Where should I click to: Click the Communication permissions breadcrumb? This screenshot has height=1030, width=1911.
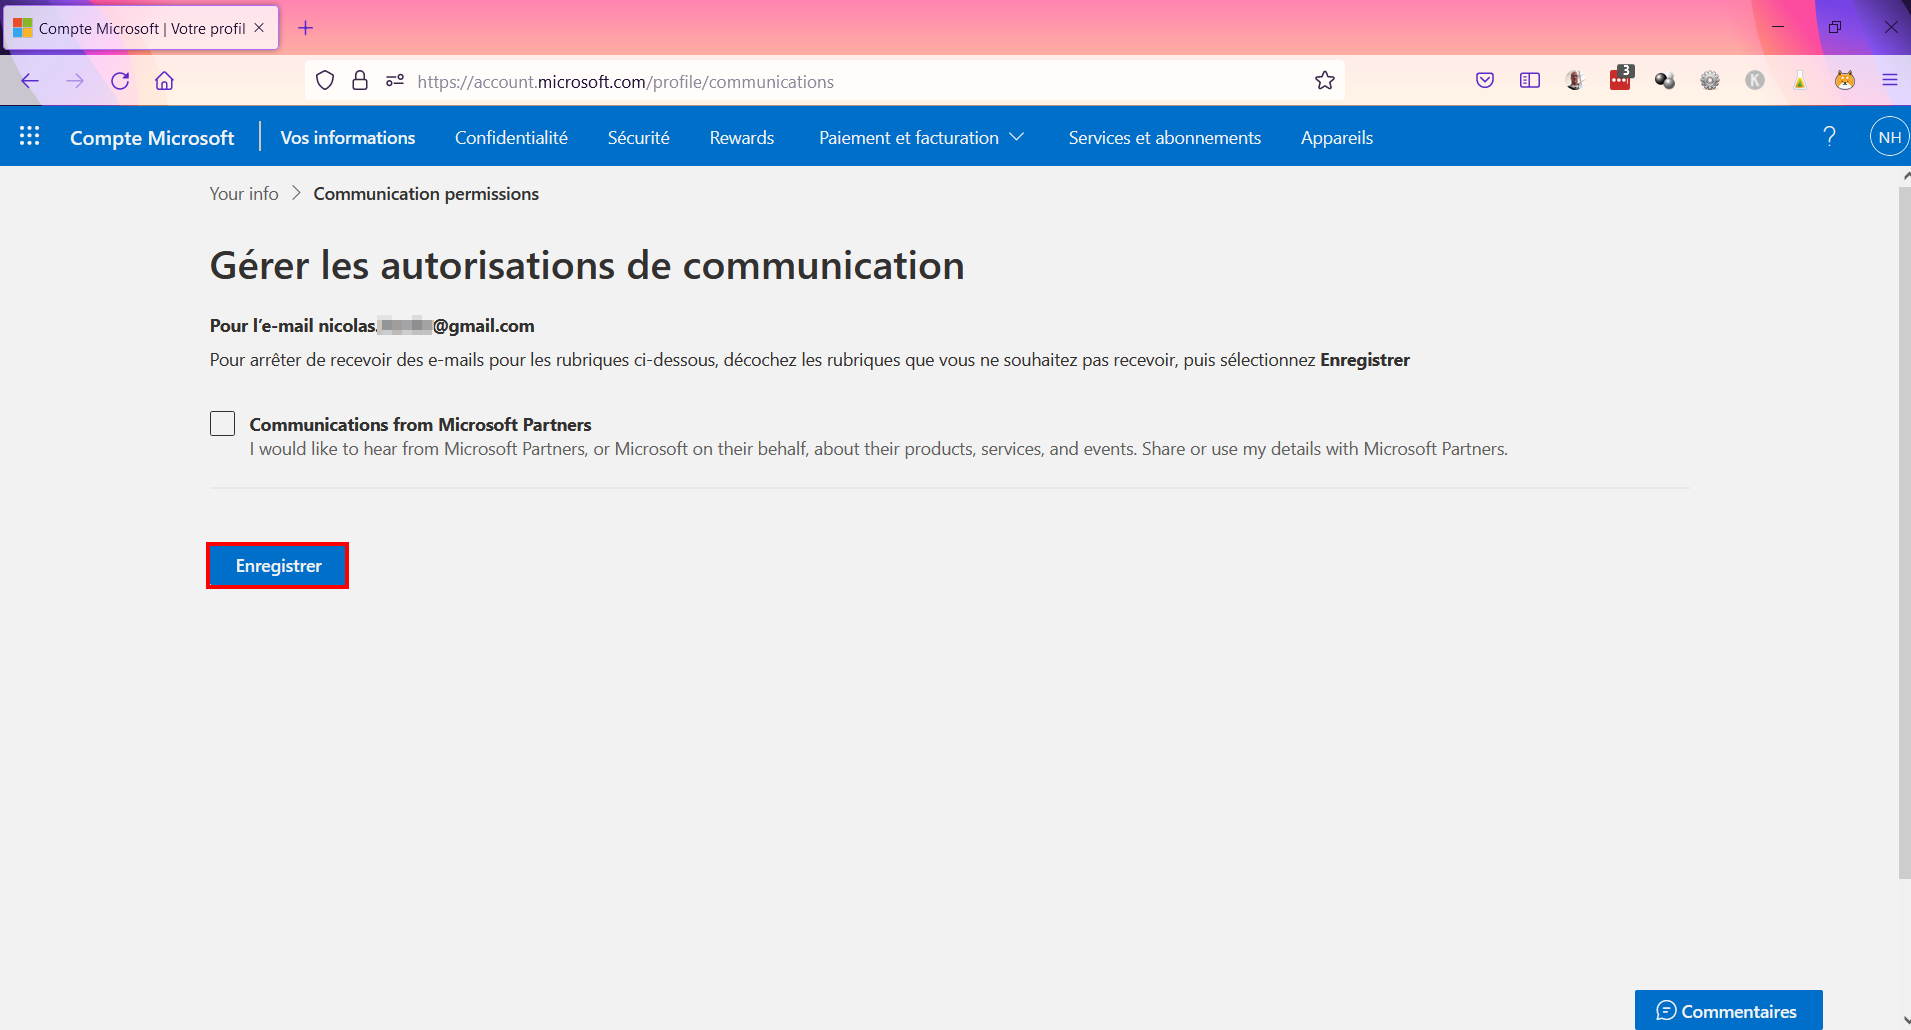426,194
